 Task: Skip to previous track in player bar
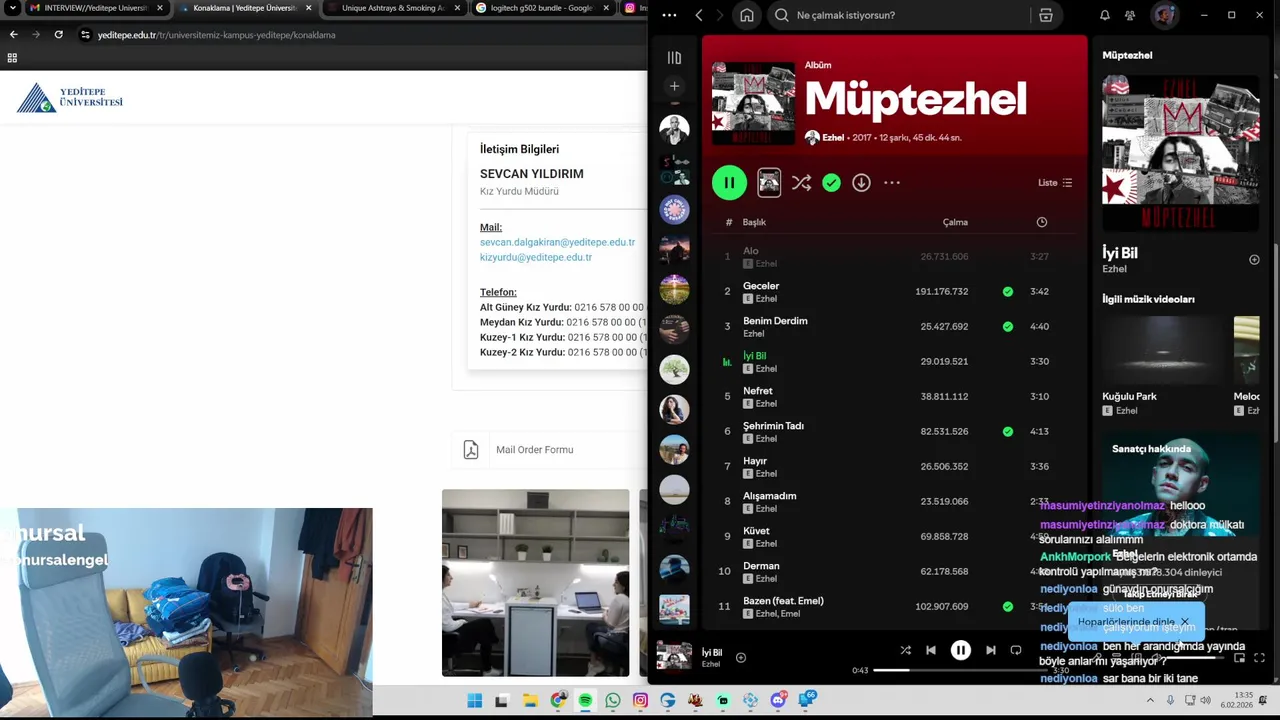(931, 650)
